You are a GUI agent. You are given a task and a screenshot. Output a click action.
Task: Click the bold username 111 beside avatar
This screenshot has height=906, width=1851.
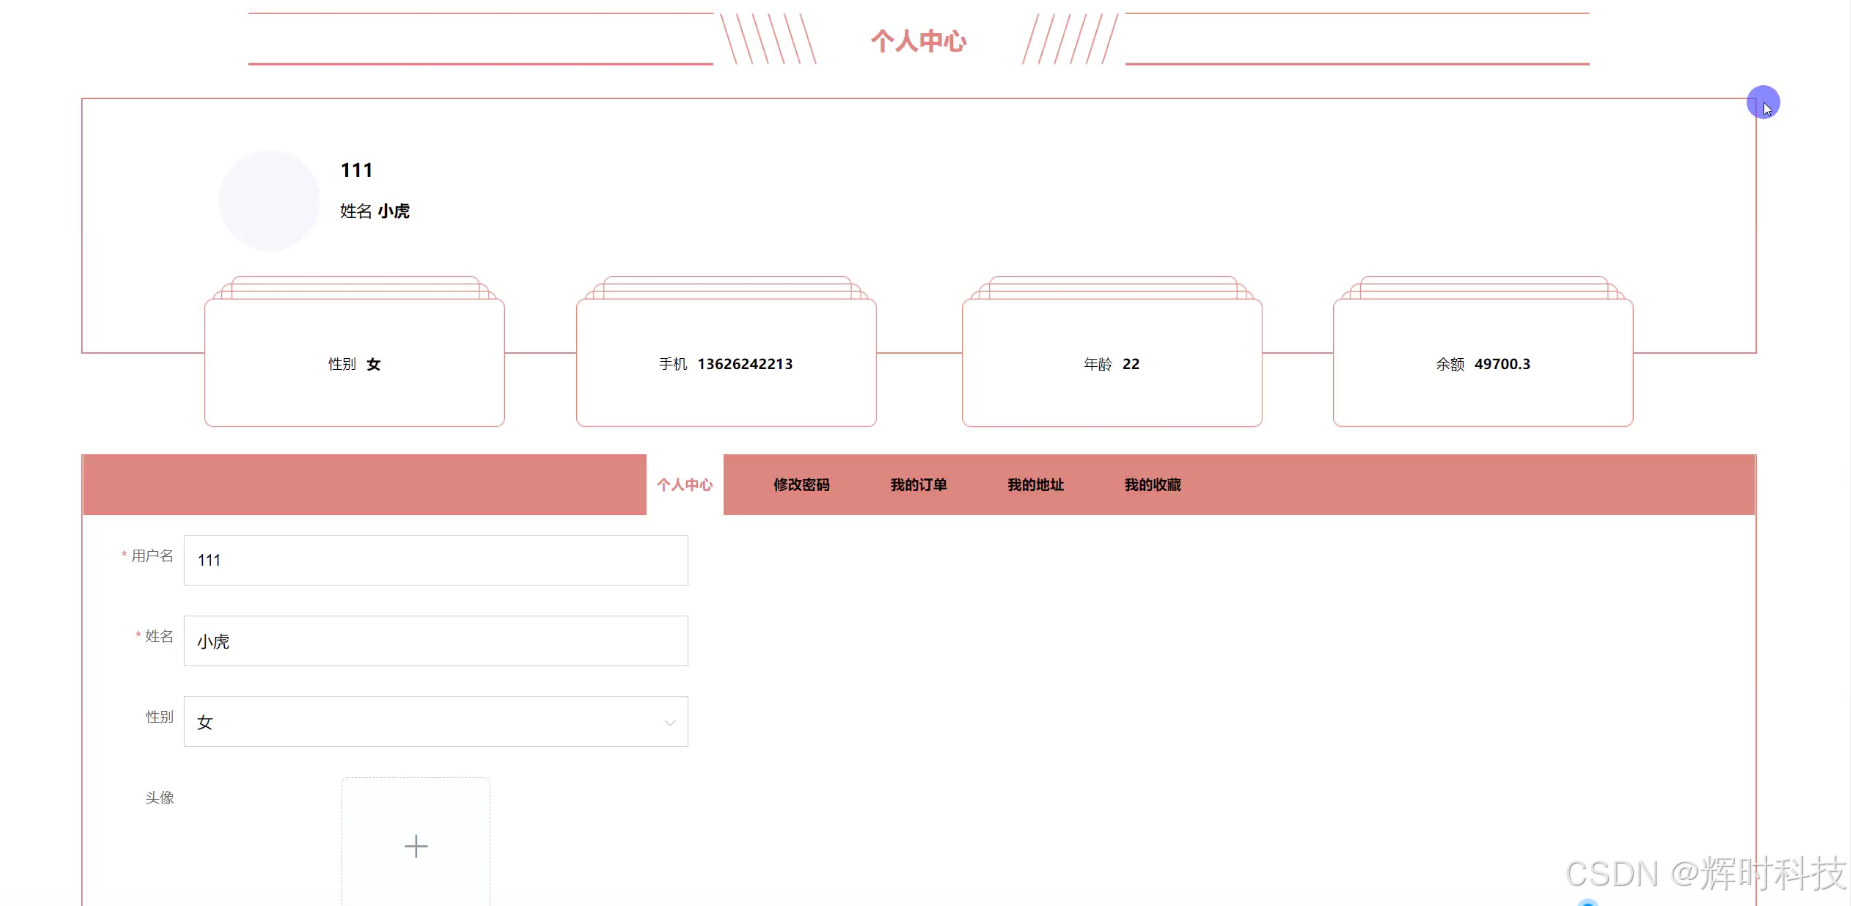[356, 170]
